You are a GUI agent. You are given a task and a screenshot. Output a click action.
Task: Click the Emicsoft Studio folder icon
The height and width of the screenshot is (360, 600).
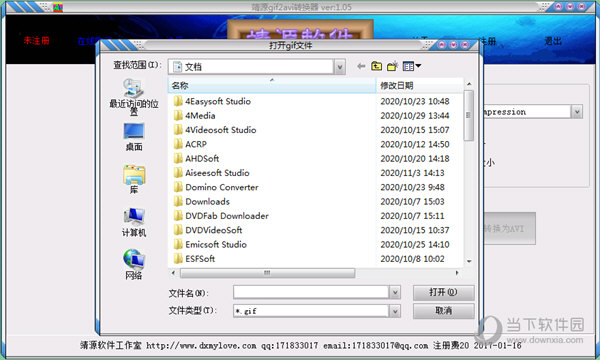tap(178, 244)
